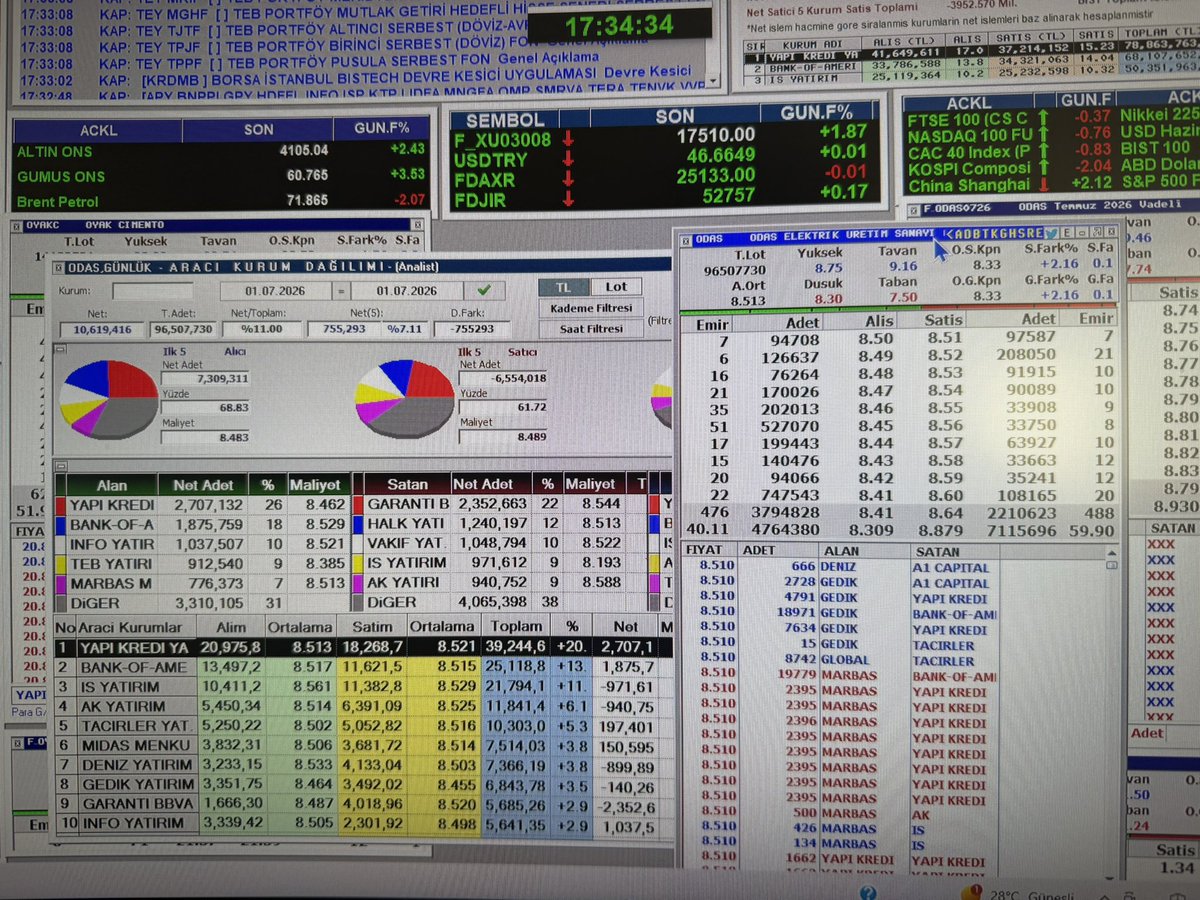Viewport: 1200px width, 900px height.
Task: Click the 17:34:34 clock display
Action: click(x=620, y=25)
